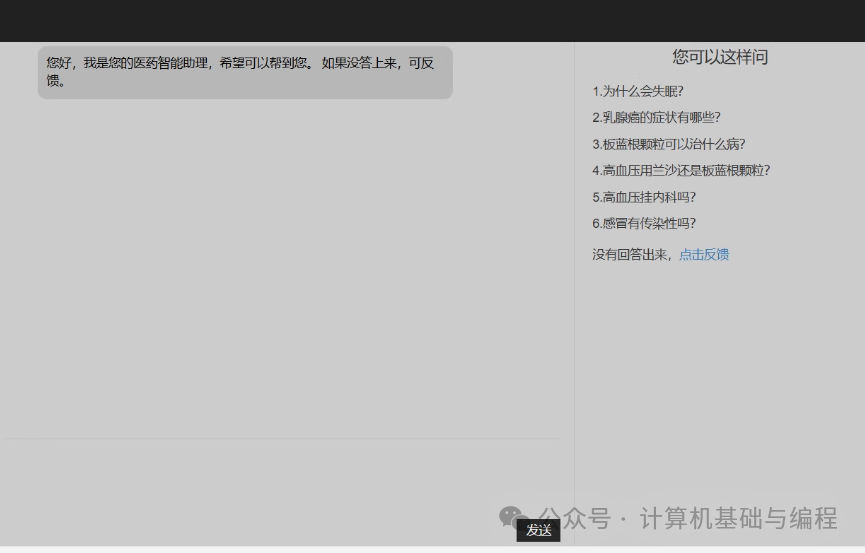
Task: Focus the message input area above 发送
Action: [281, 477]
